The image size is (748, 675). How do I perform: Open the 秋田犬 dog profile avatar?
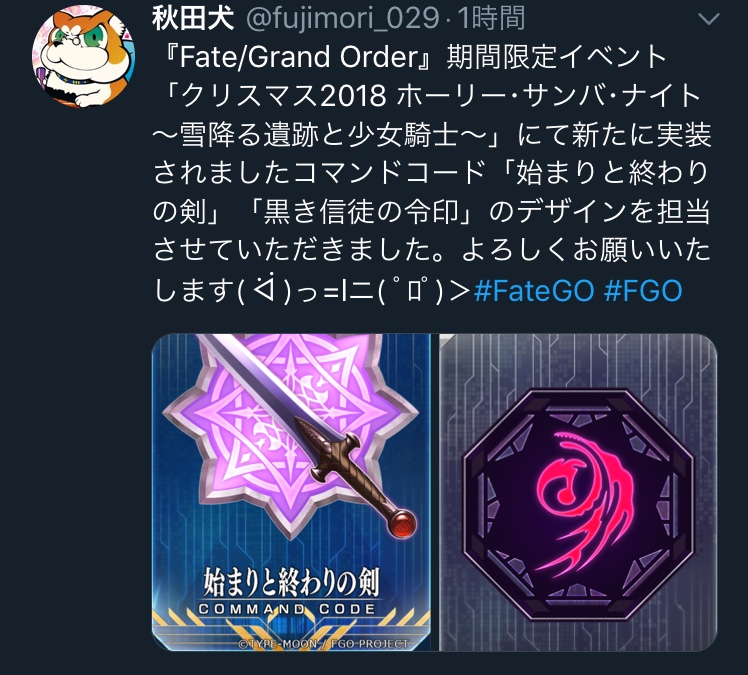click(83, 56)
